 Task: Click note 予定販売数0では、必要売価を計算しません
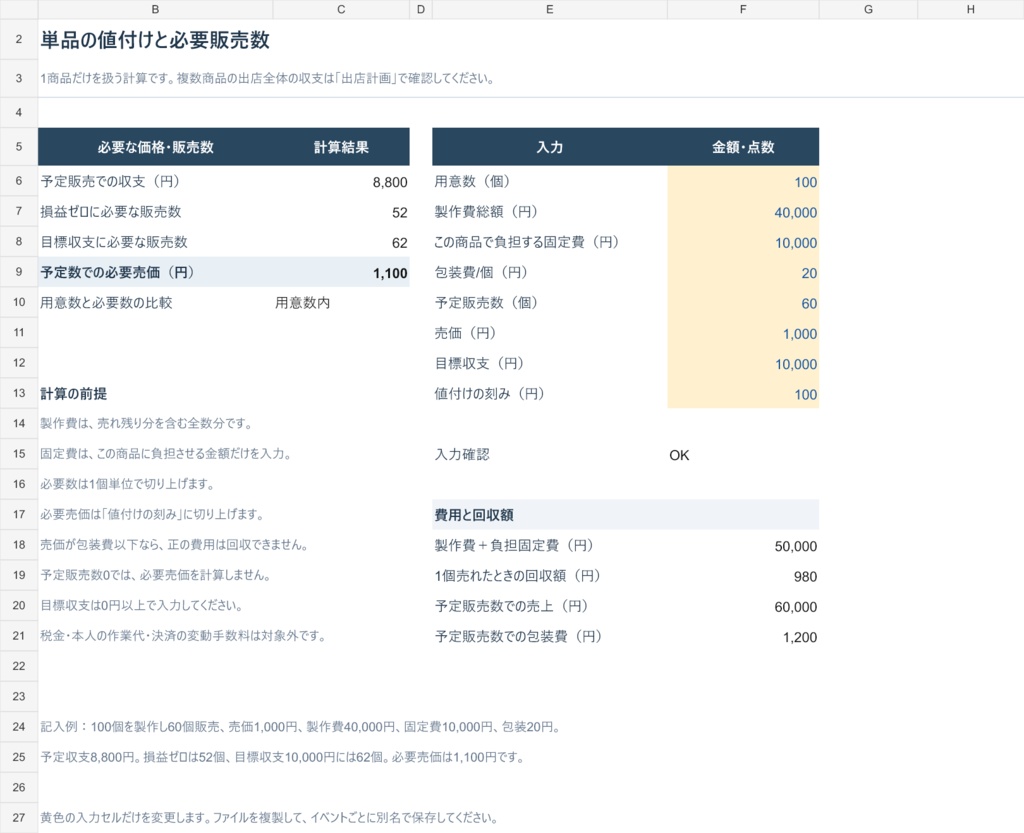pos(155,575)
